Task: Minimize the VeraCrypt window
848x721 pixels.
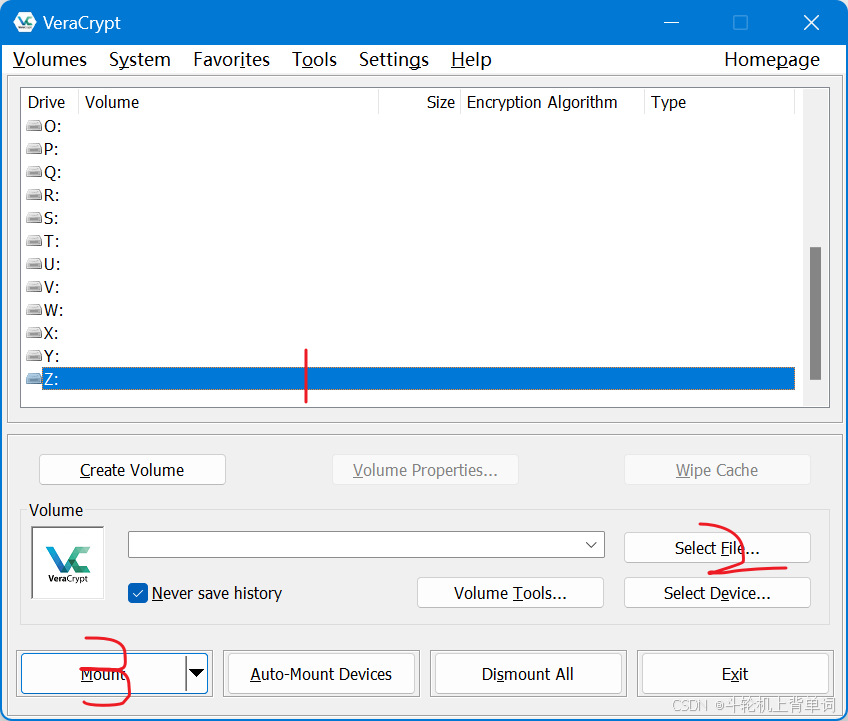Action: click(x=671, y=23)
